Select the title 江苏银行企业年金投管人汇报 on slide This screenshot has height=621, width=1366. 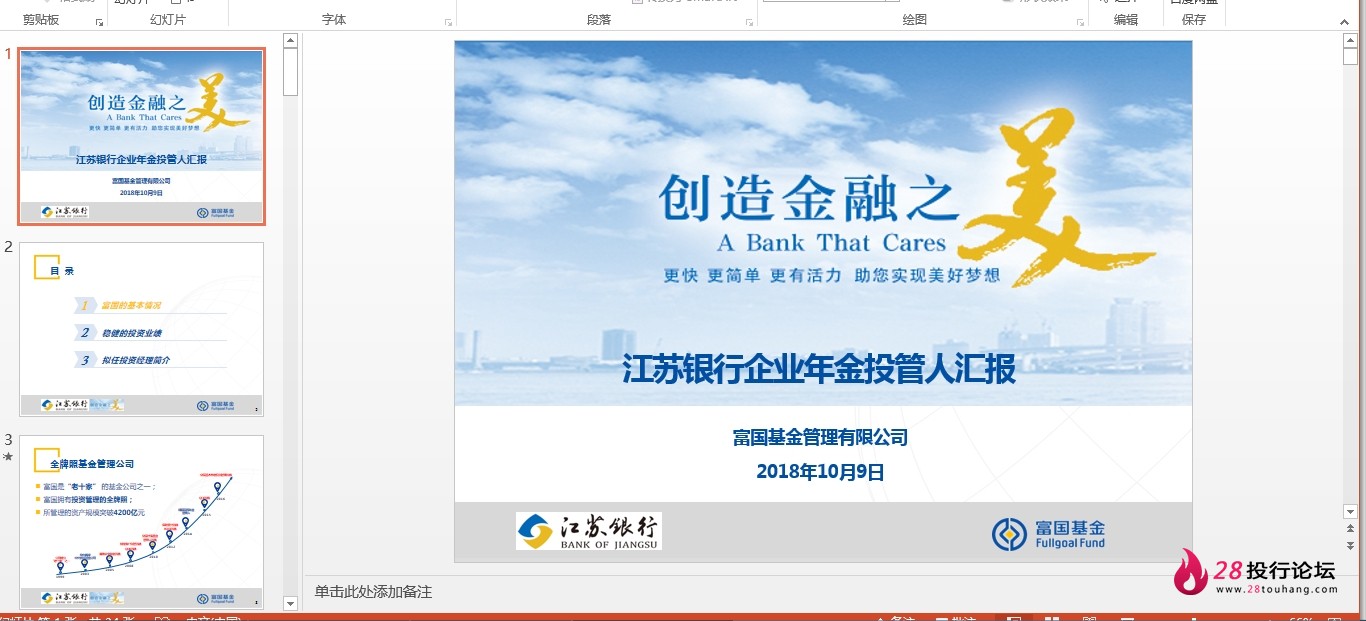point(819,369)
